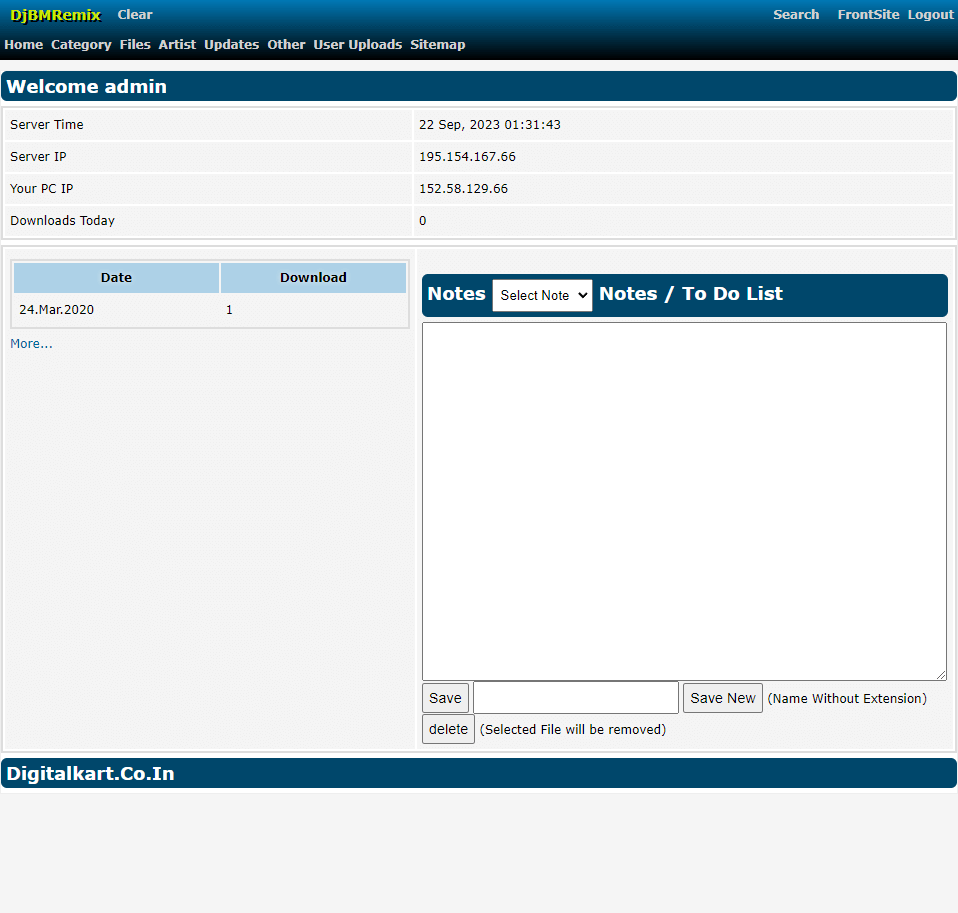Select Other in the navigation bar
Screen dimensions: 958x913
click(286, 45)
